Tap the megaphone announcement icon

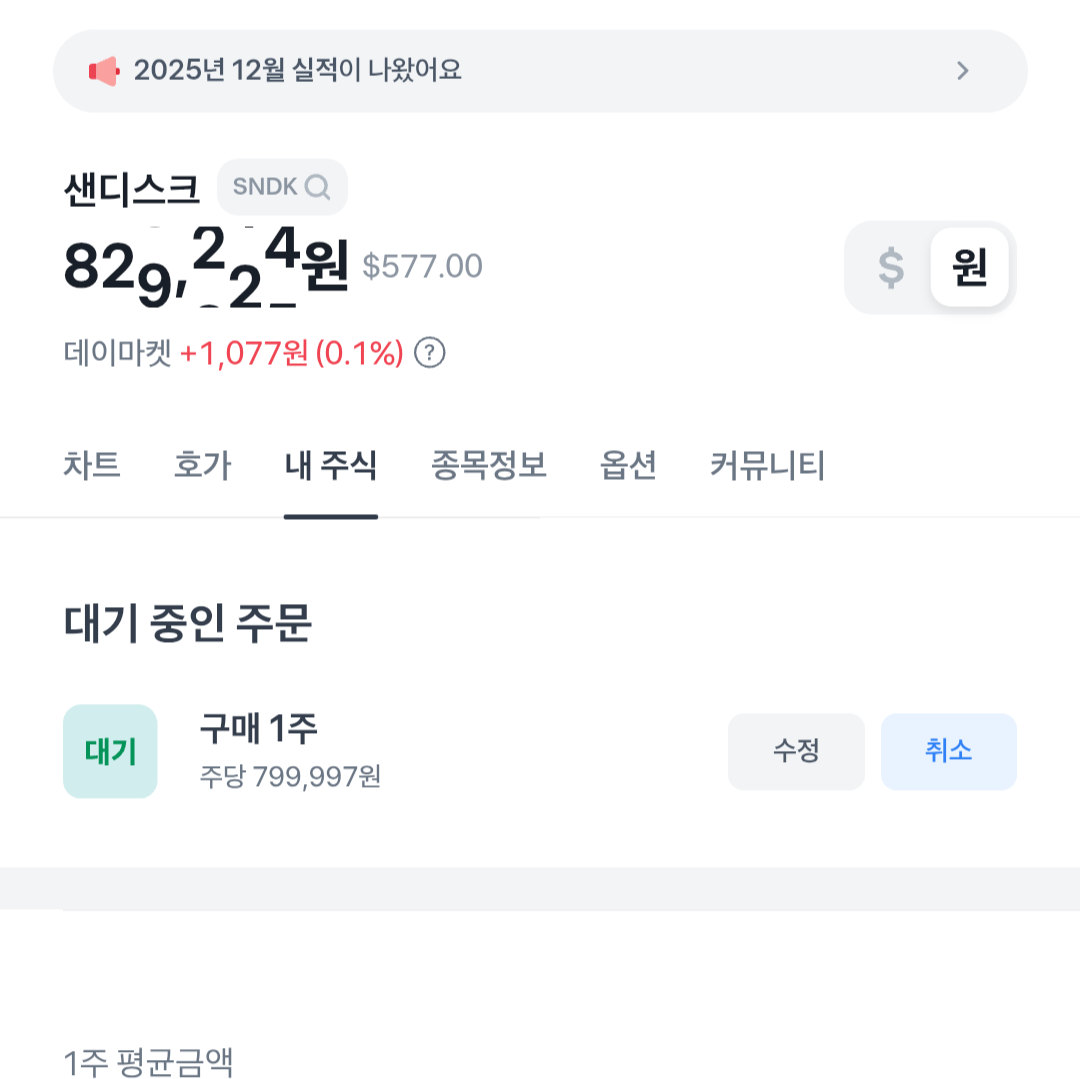pos(104,71)
